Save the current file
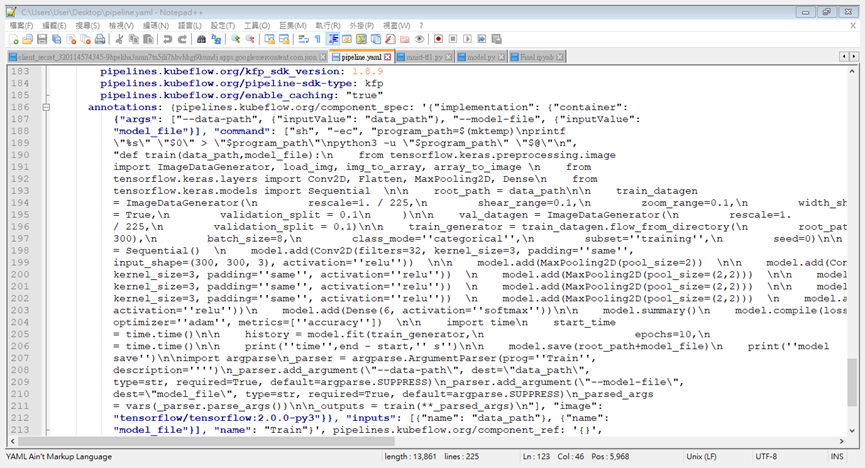Viewport: 865px width, 468px height. coord(42,39)
